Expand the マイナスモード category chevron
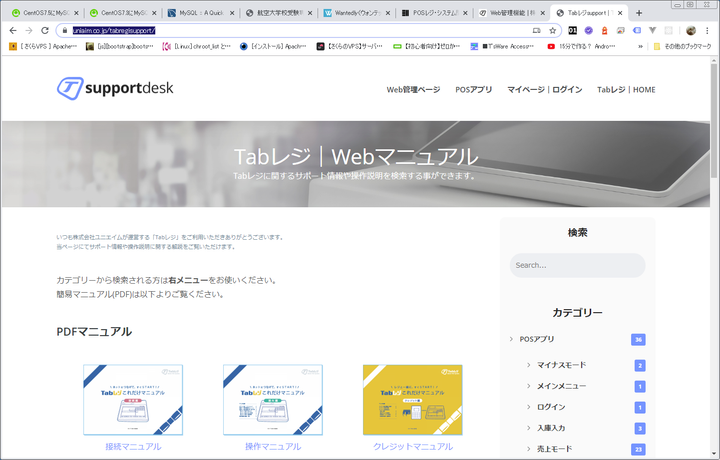 point(529,365)
